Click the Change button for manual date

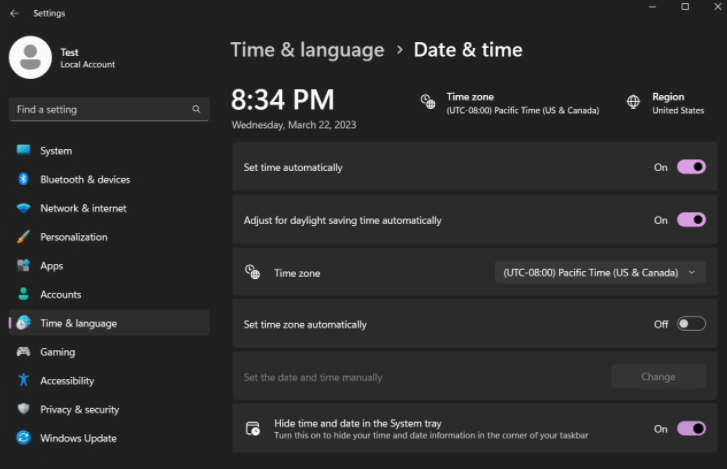point(658,377)
